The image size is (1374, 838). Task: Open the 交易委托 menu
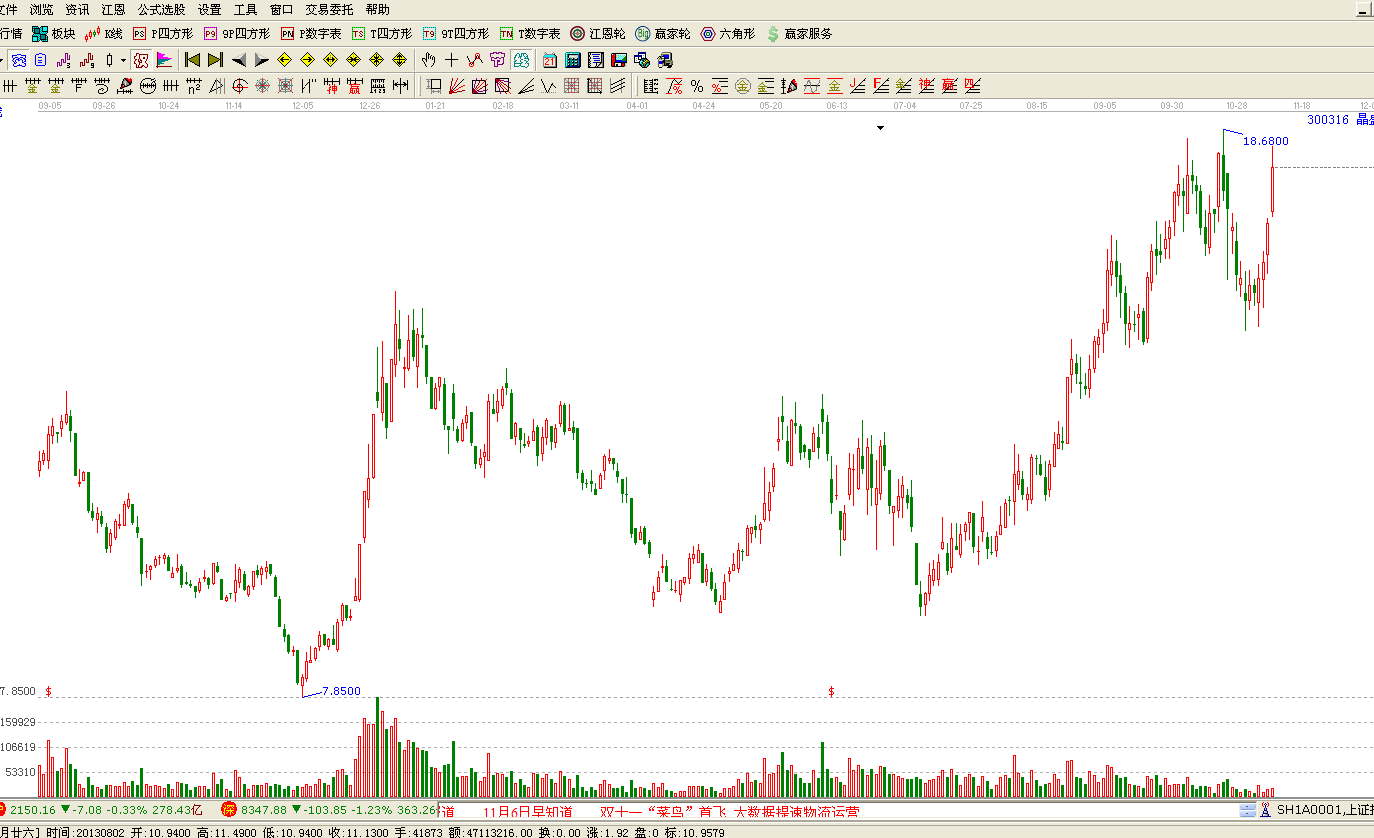(x=329, y=10)
